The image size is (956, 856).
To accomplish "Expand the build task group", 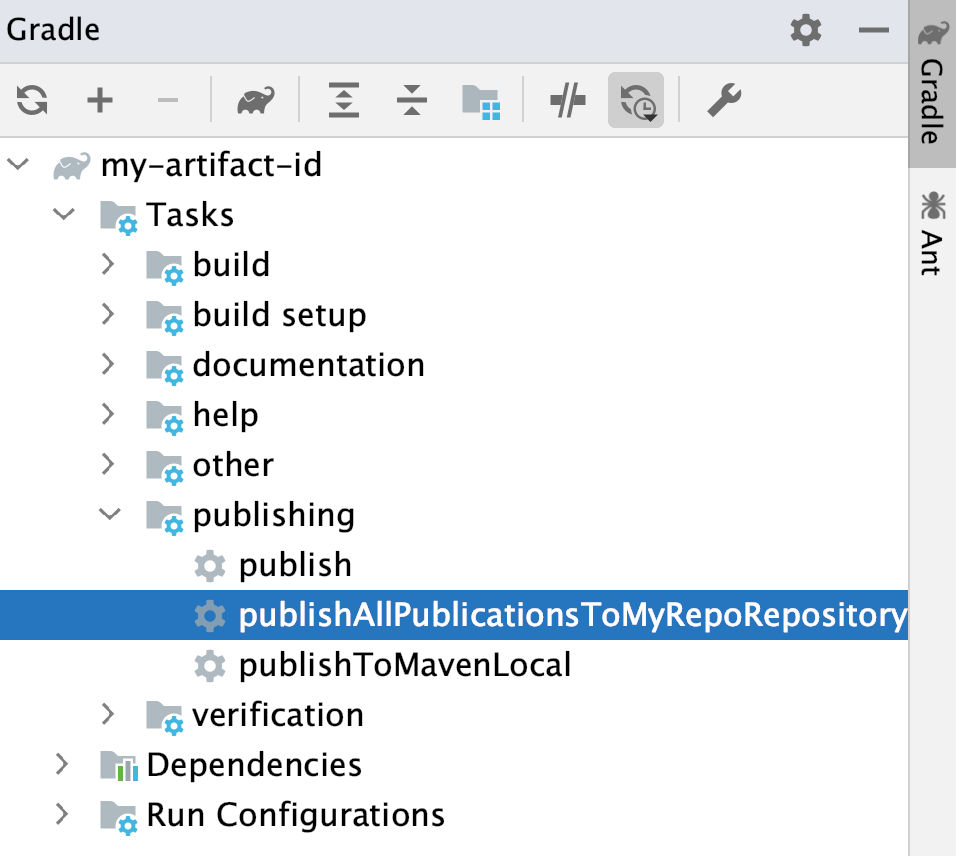I will click(108, 265).
